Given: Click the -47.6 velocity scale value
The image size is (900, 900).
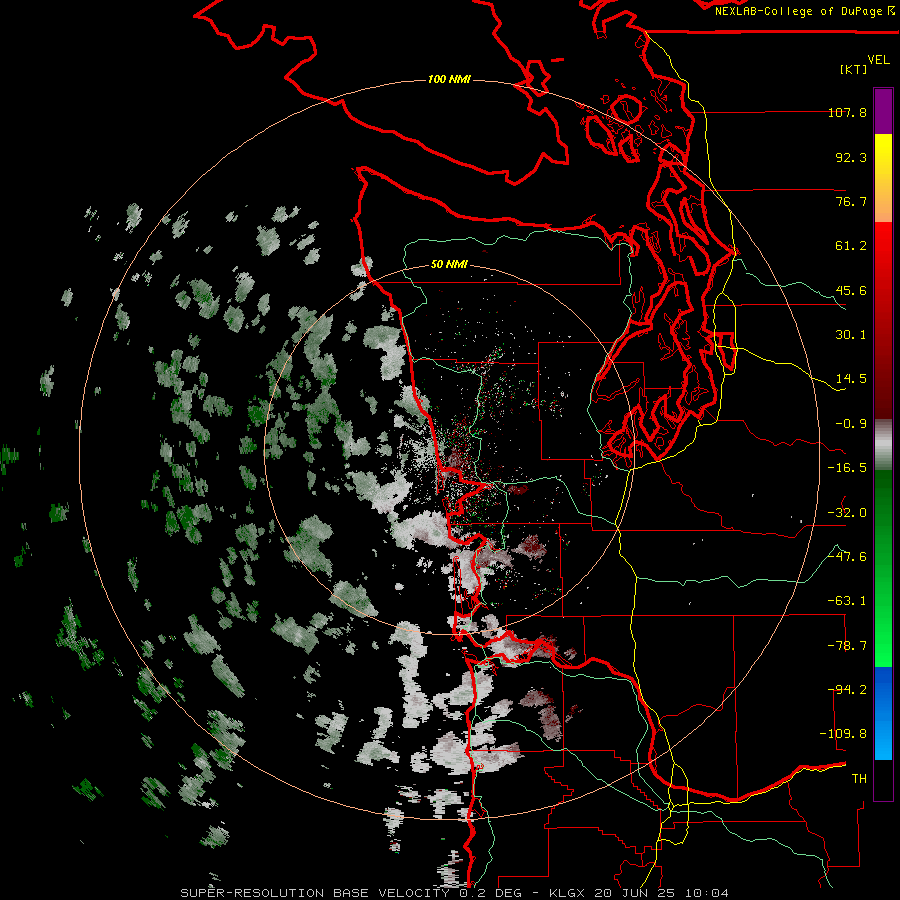Looking at the screenshot, I should point(847,557).
